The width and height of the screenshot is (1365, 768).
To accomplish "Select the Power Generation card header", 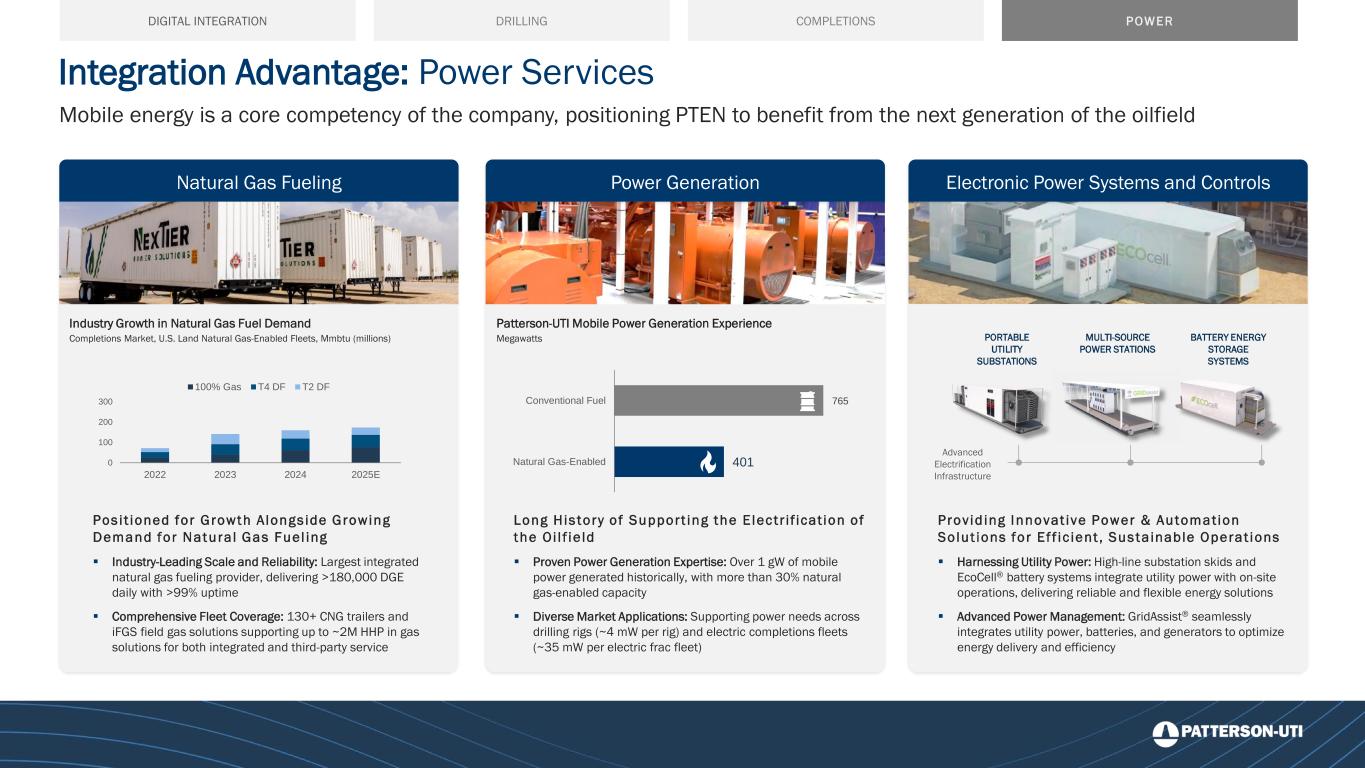I will click(x=685, y=182).
